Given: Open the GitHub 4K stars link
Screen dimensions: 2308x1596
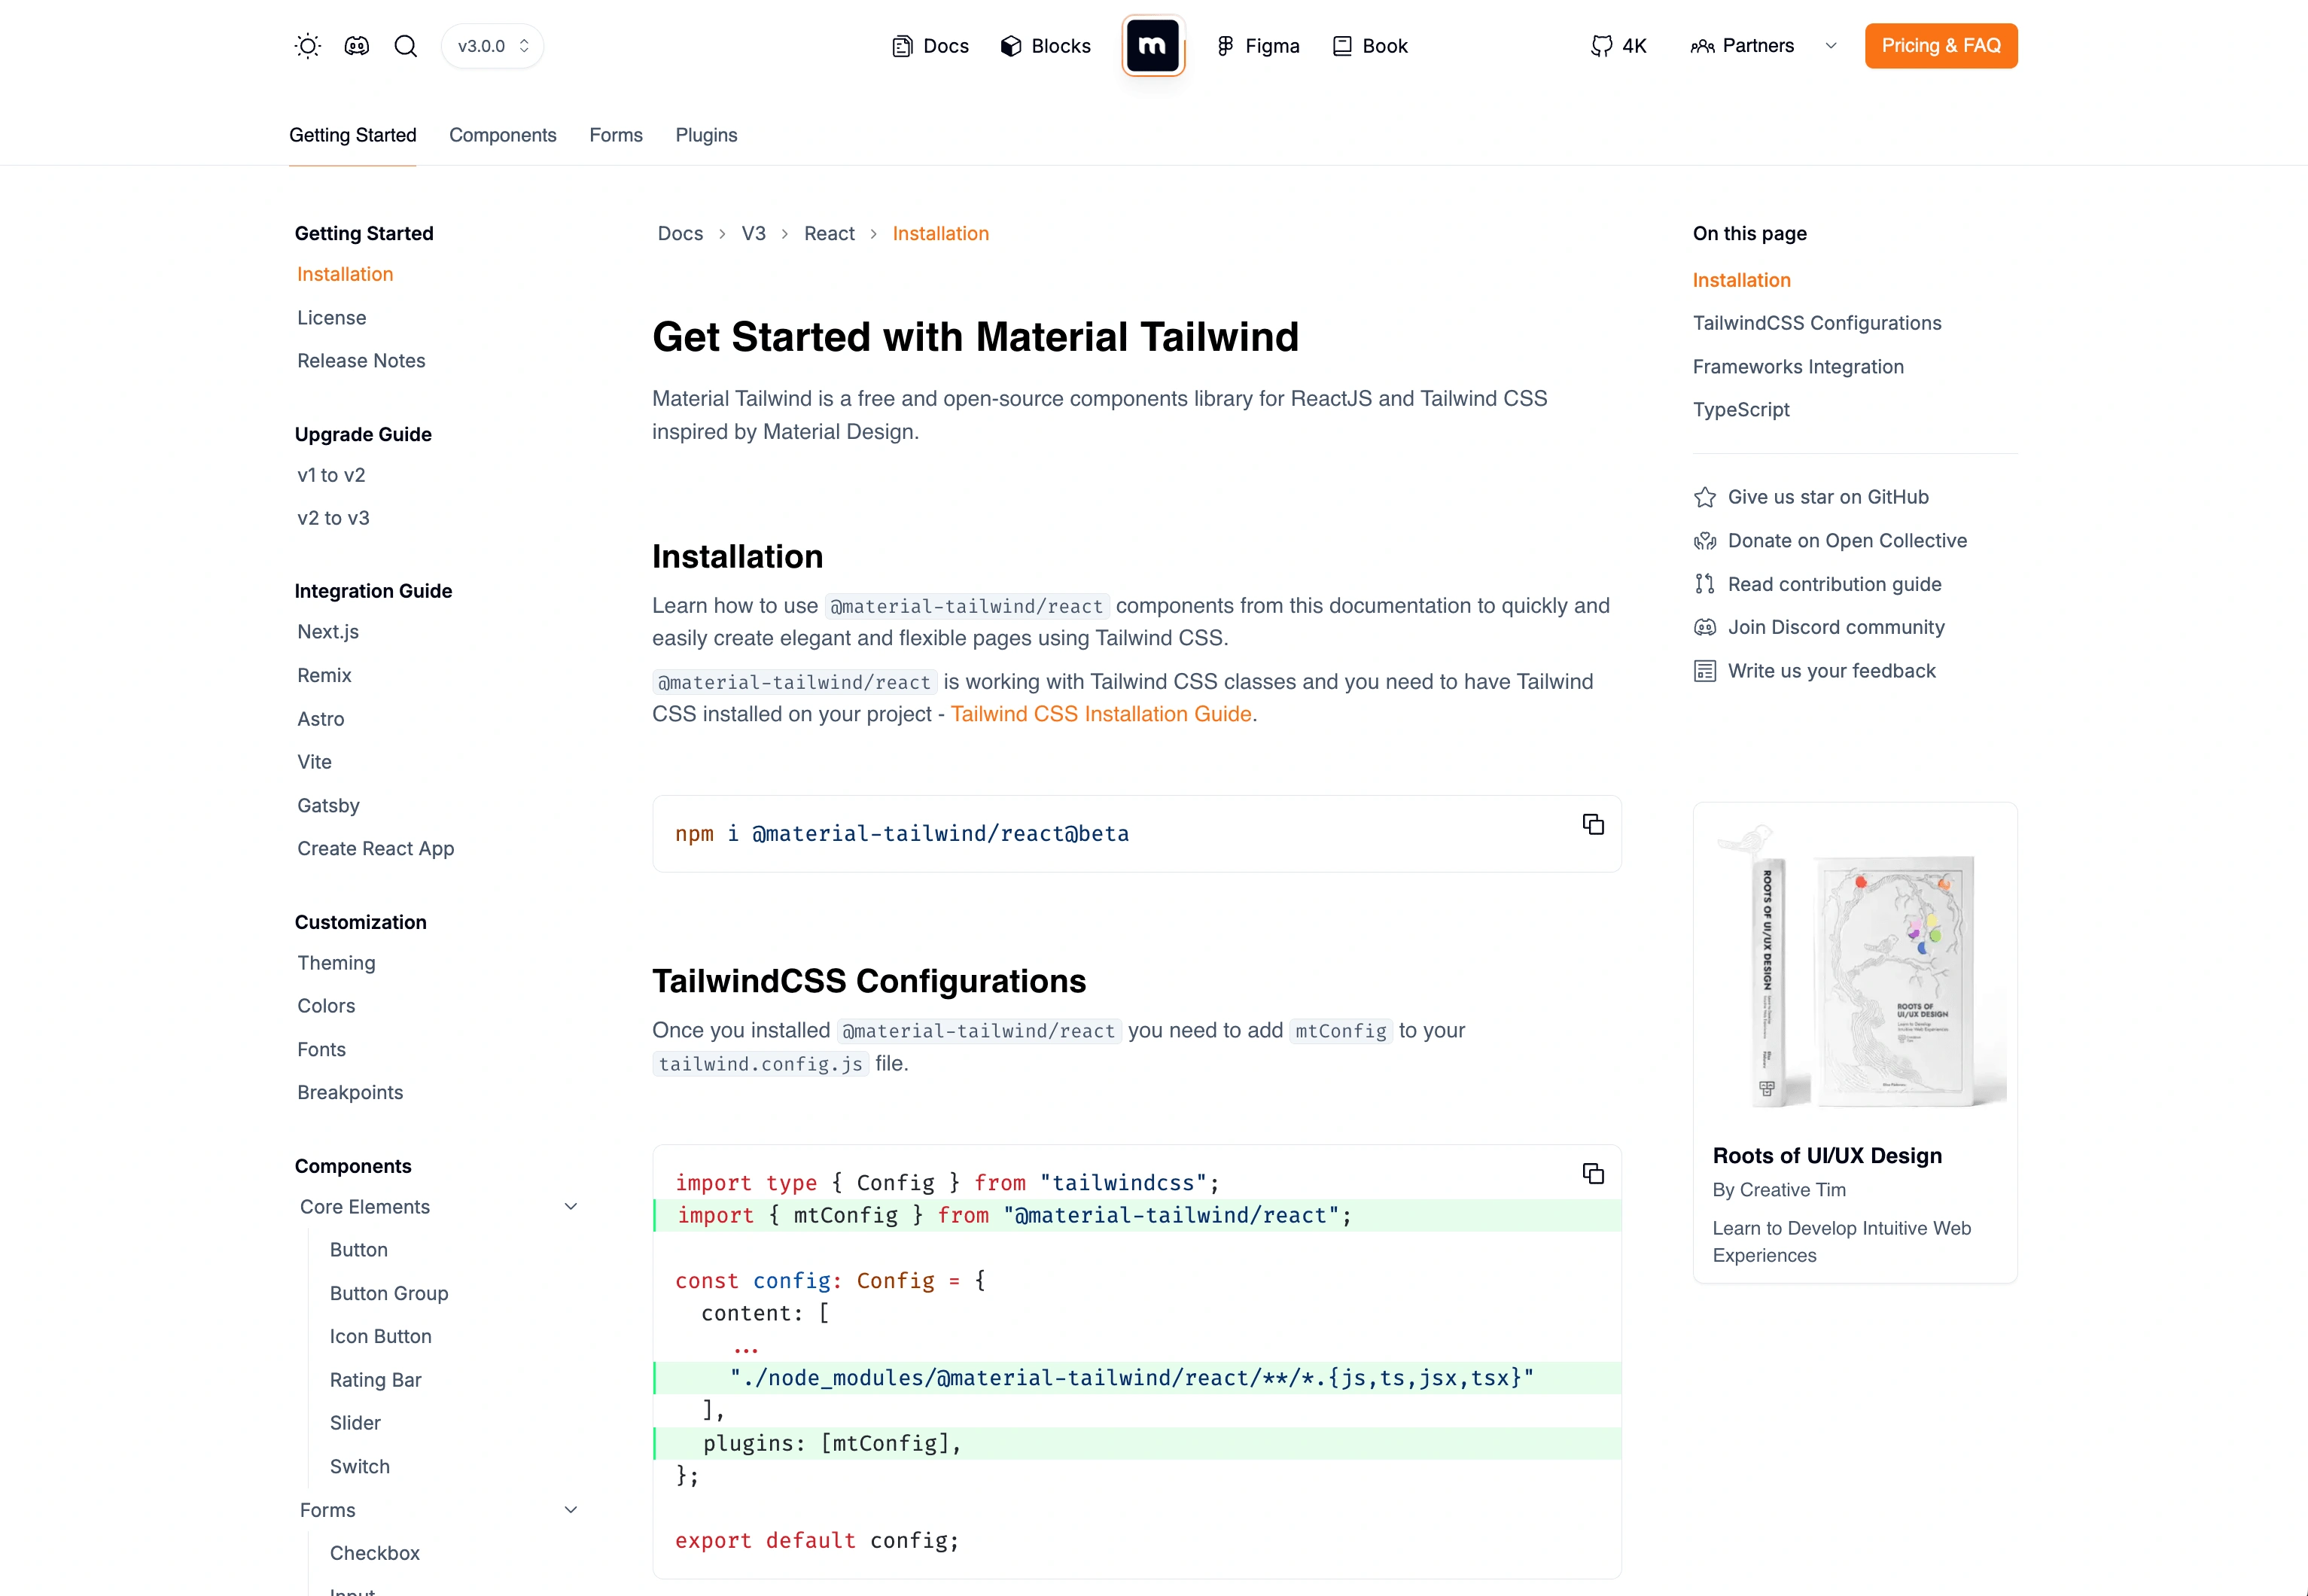Looking at the screenshot, I should pos(1618,46).
